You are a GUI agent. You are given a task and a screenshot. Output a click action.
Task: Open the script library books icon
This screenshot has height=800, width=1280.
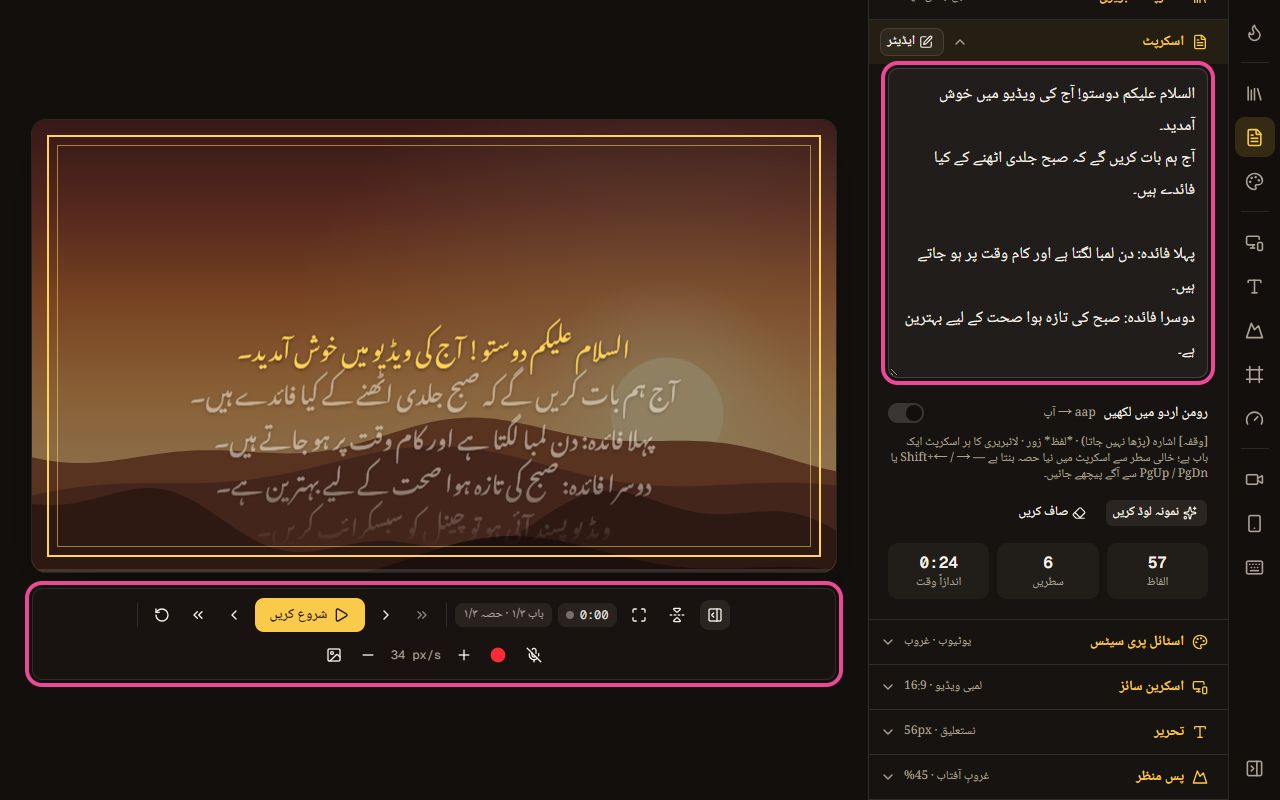1254,93
